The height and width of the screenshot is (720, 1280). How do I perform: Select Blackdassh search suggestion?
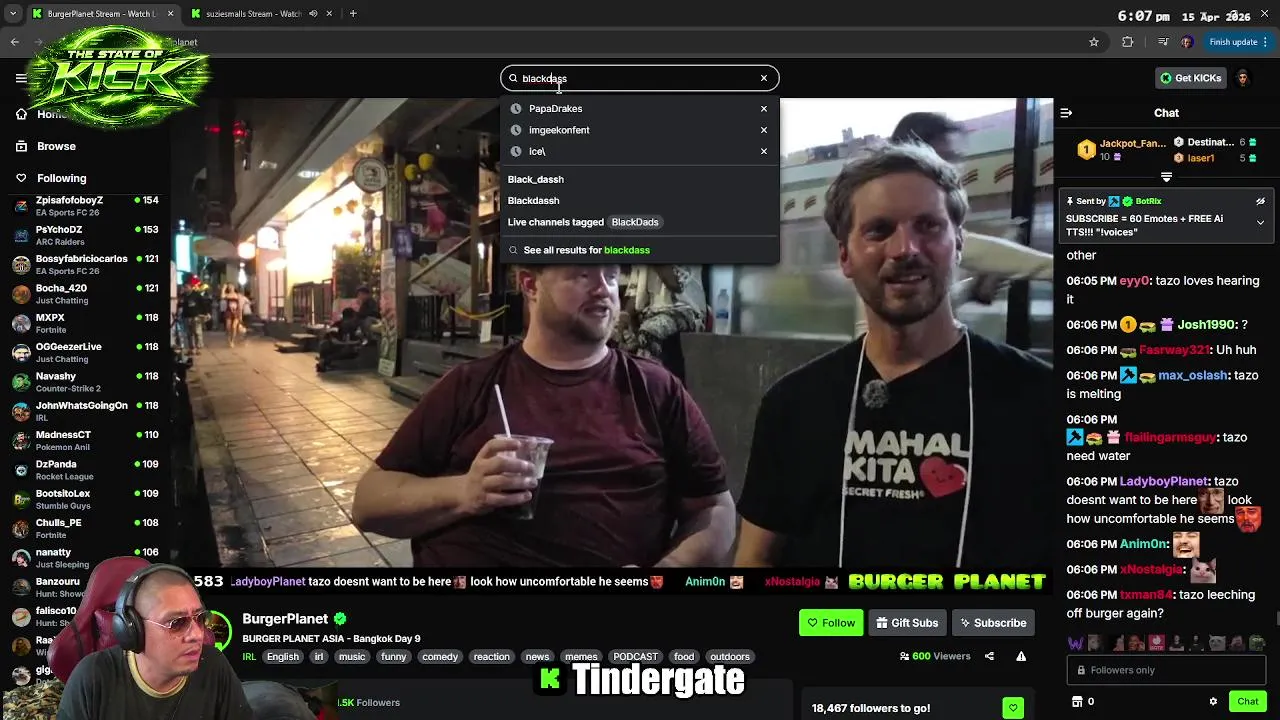coord(533,200)
